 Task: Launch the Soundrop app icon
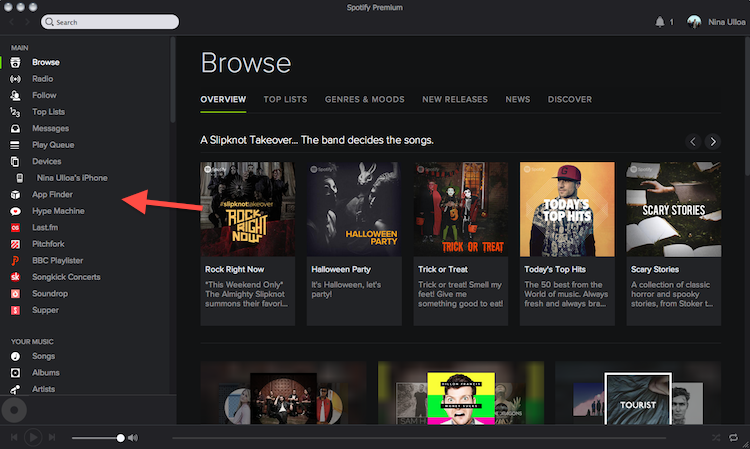(x=15, y=294)
